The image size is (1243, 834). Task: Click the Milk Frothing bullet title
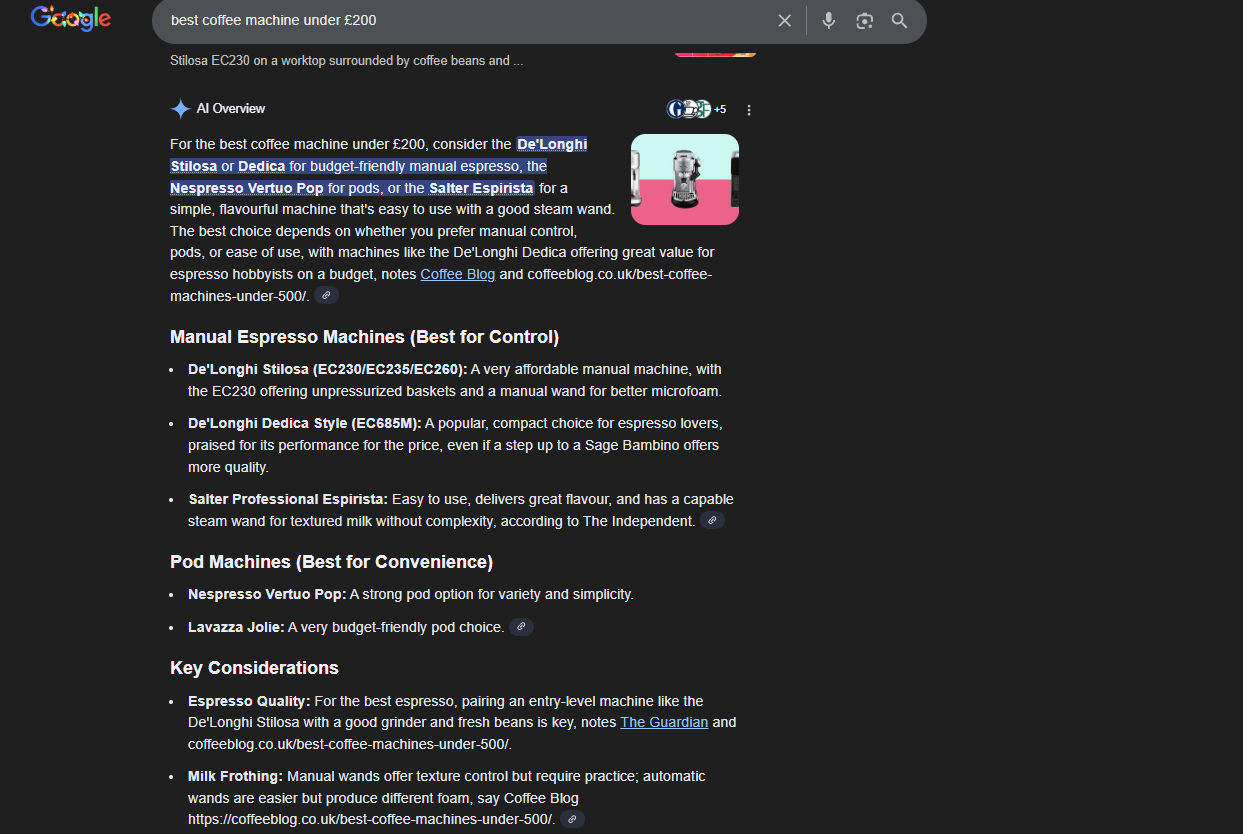point(236,776)
